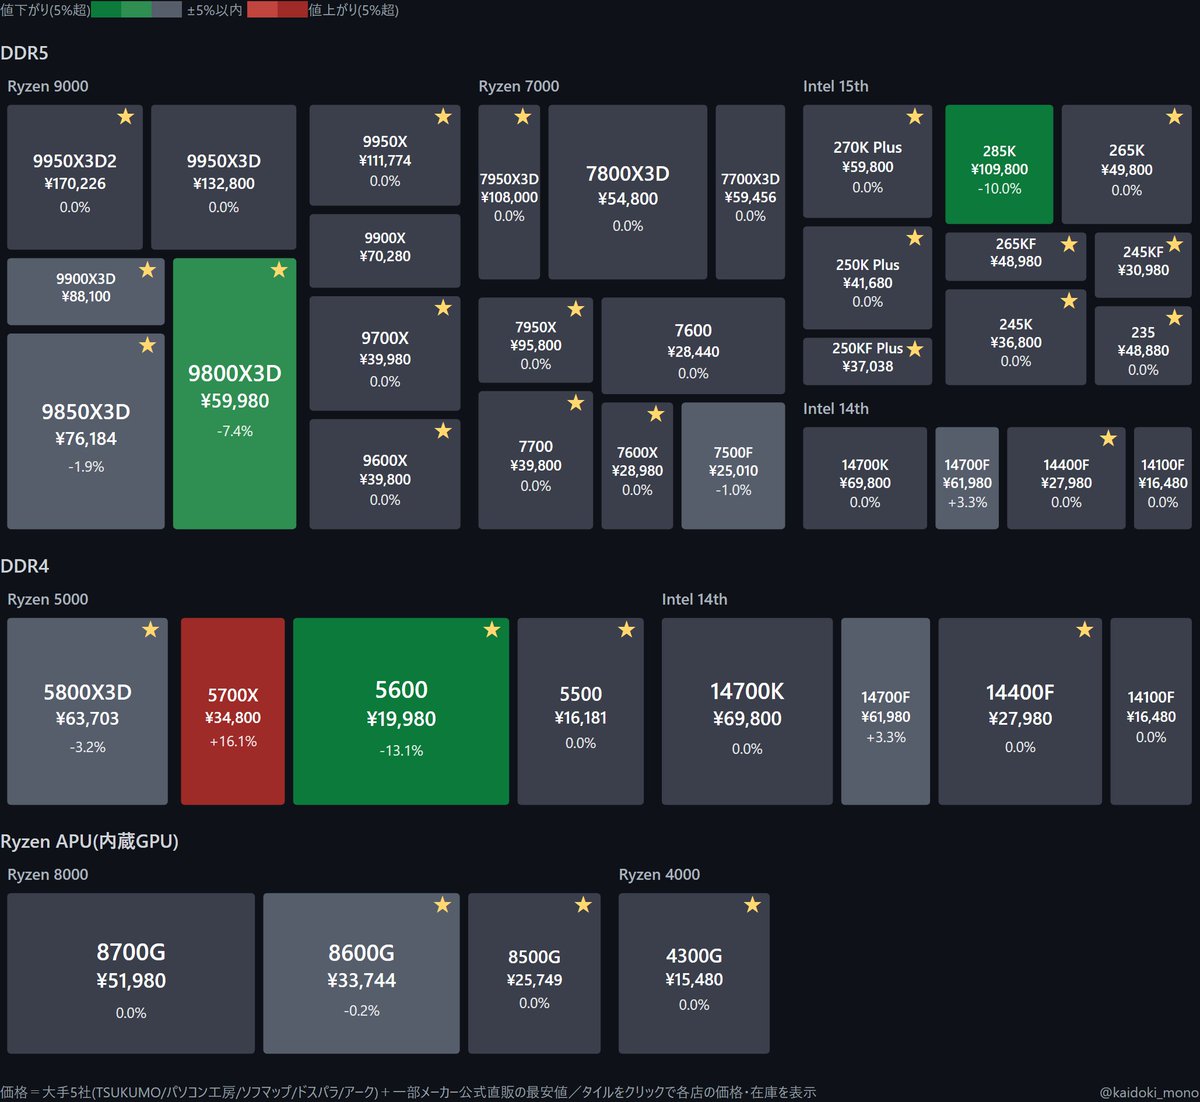Screen dimensions: 1200x1102
Task: Open the 8700G tile priced ¥51,980
Action: 131,973
